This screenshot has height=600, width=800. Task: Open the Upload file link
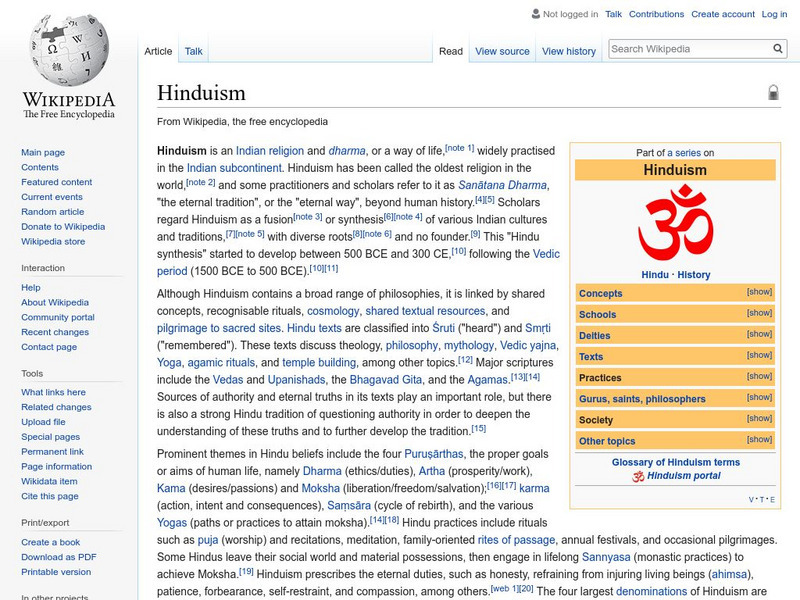pos(43,421)
